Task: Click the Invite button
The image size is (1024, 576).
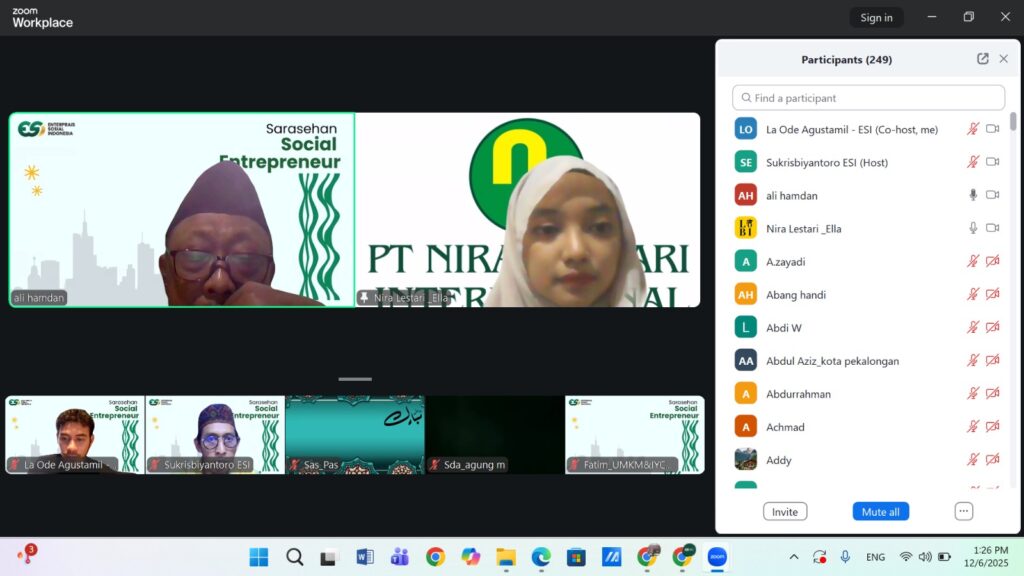Action: 785,511
